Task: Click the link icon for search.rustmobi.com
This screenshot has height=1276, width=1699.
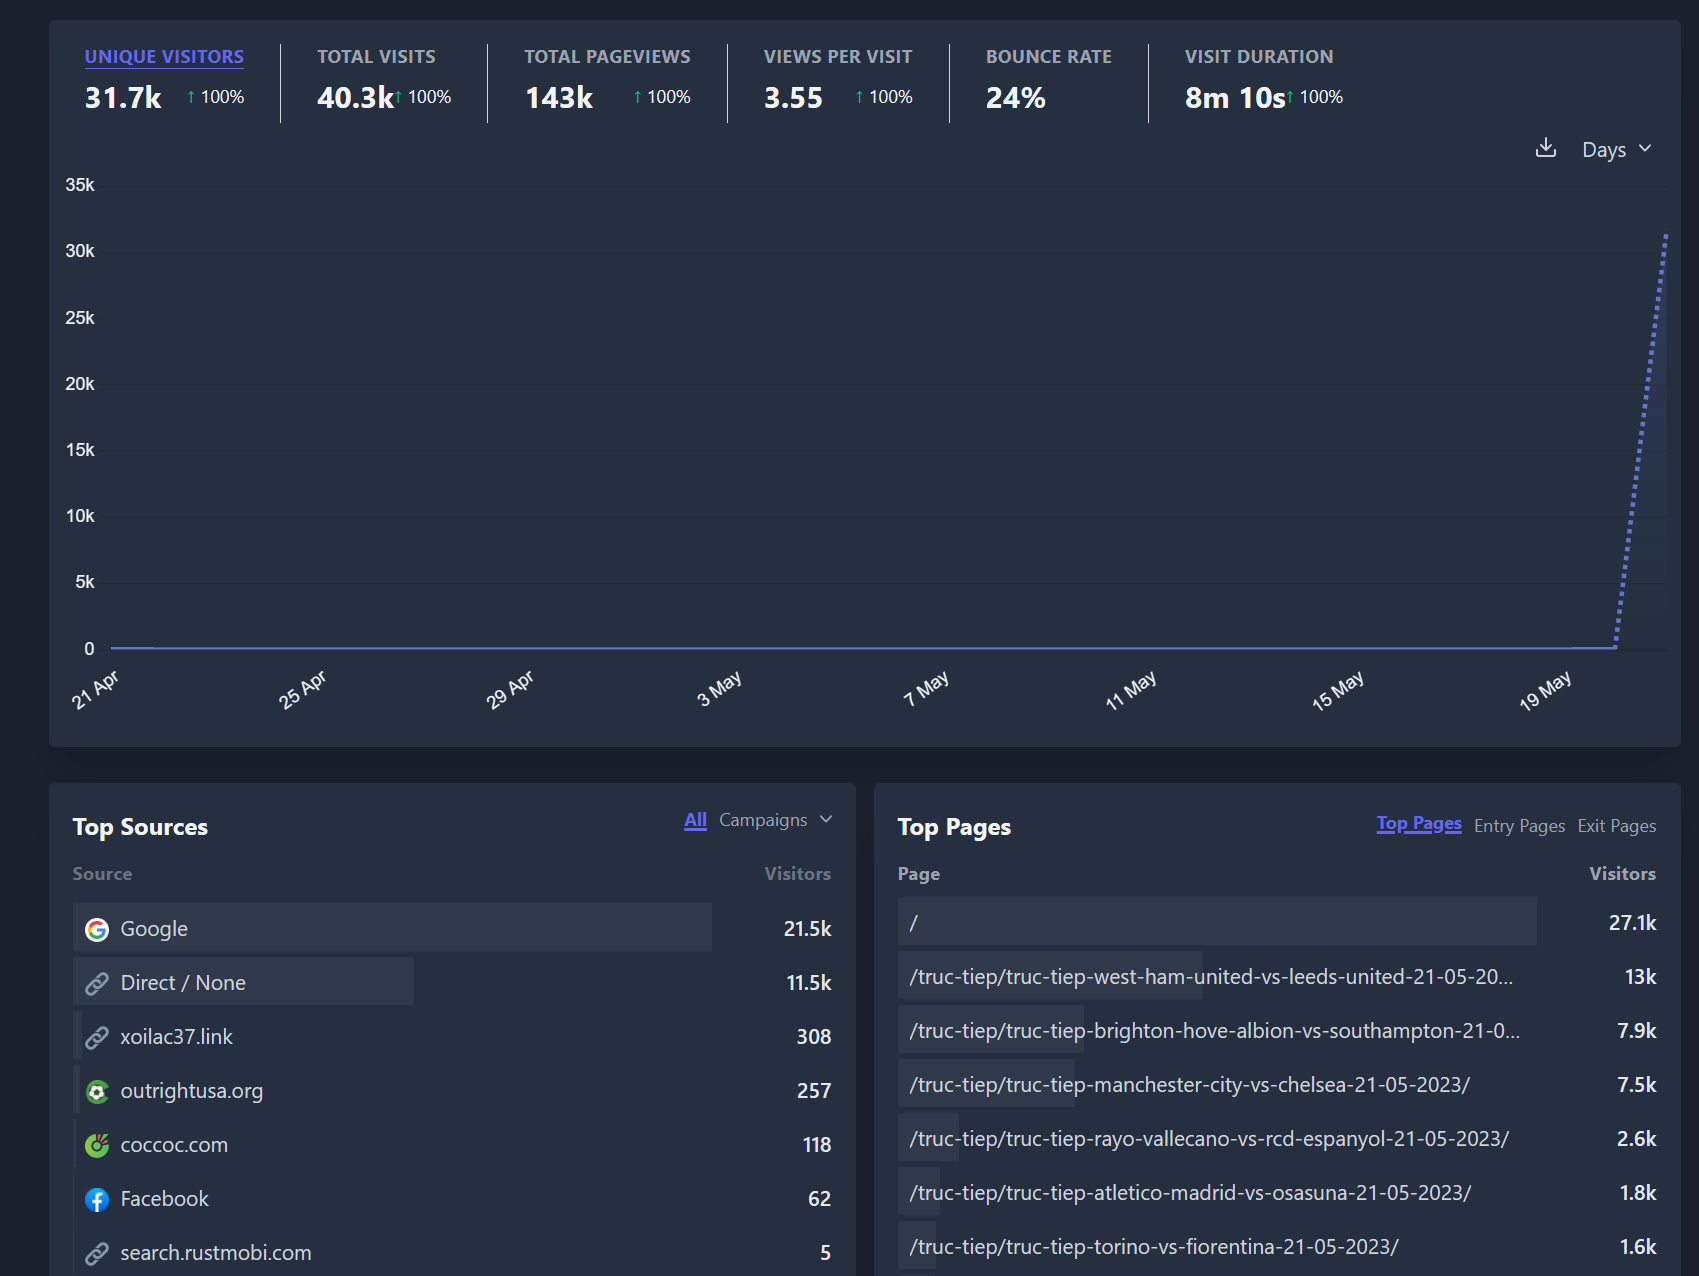Action: pyautogui.click(x=97, y=1252)
